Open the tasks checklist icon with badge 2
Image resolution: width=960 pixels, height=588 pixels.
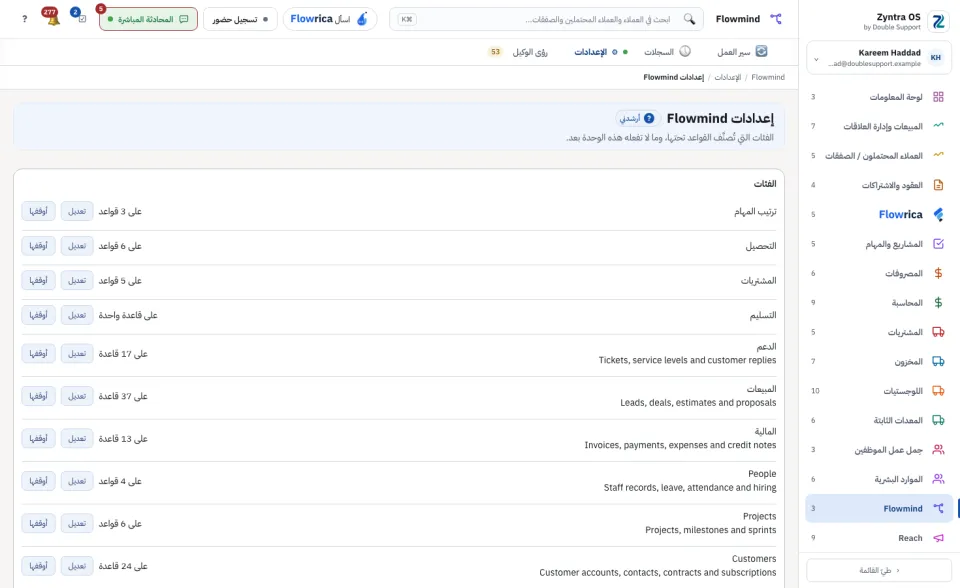pos(80,17)
